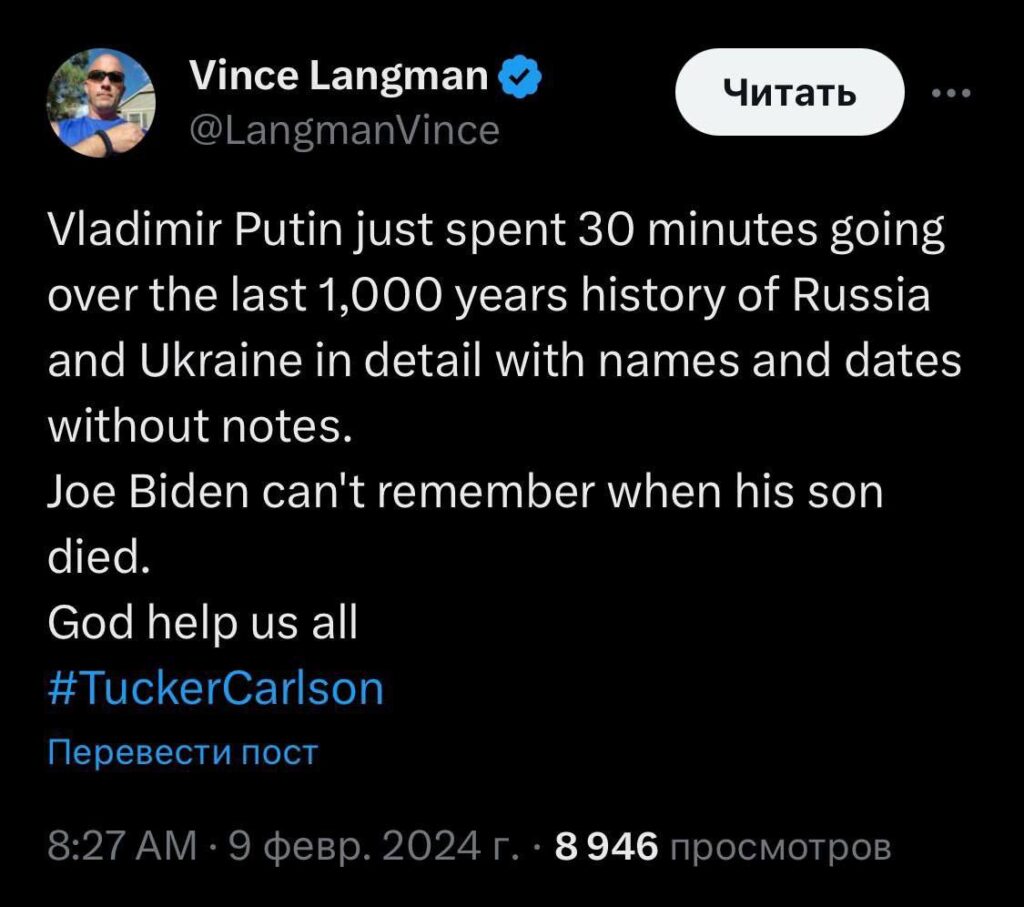Click the sentence starting with Joe Biden

(465, 494)
